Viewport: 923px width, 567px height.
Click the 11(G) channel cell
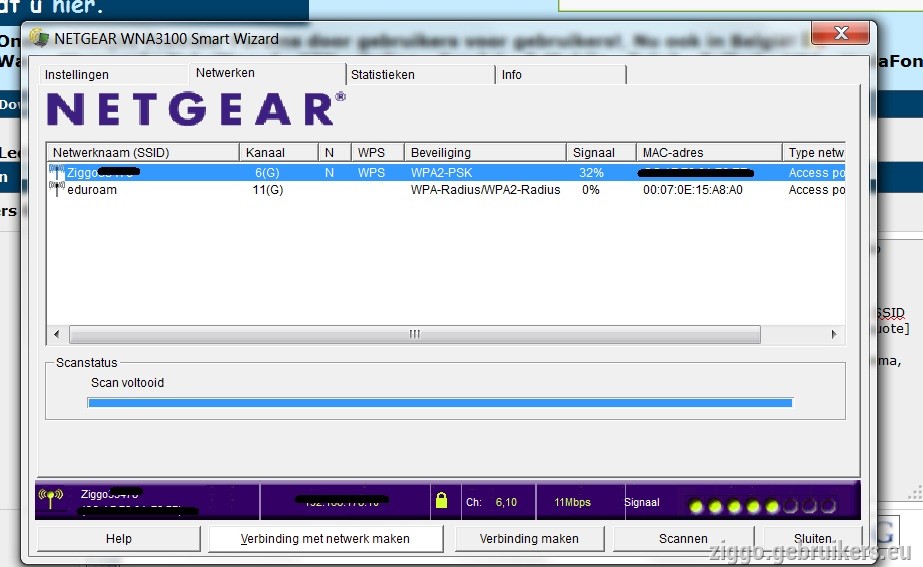coord(268,190)
